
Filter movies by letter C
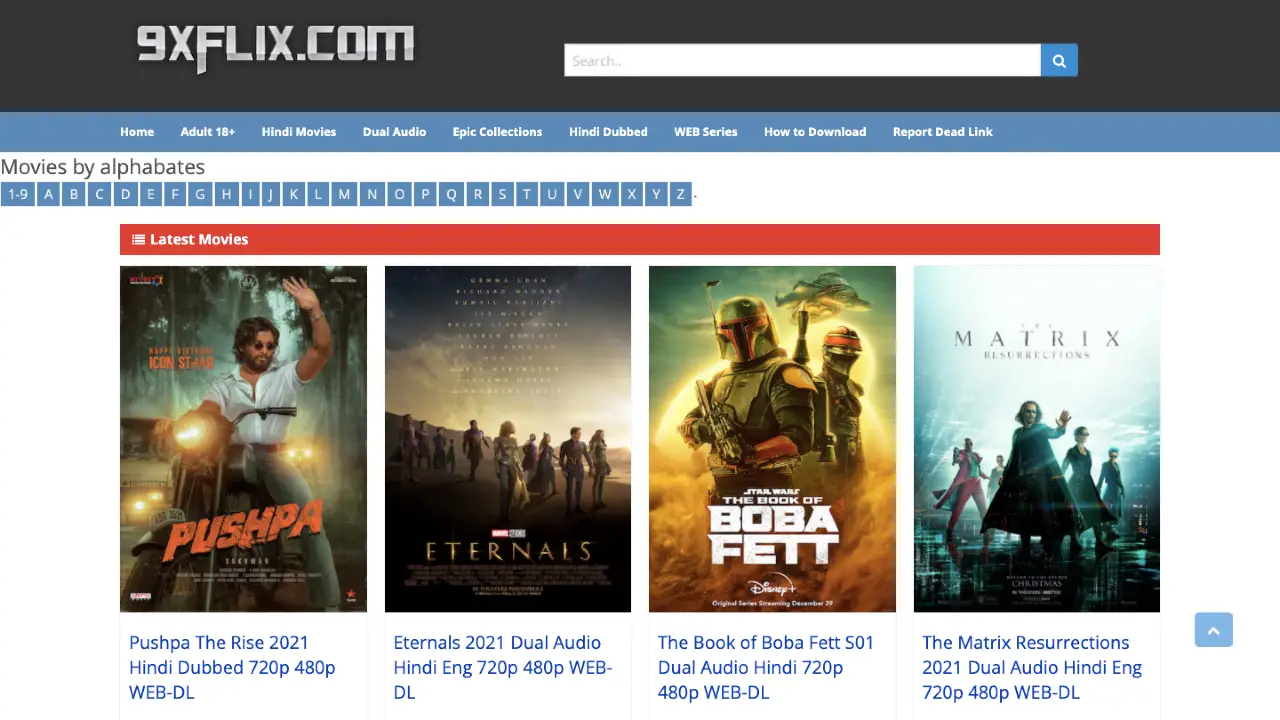[x=99, y=194]
